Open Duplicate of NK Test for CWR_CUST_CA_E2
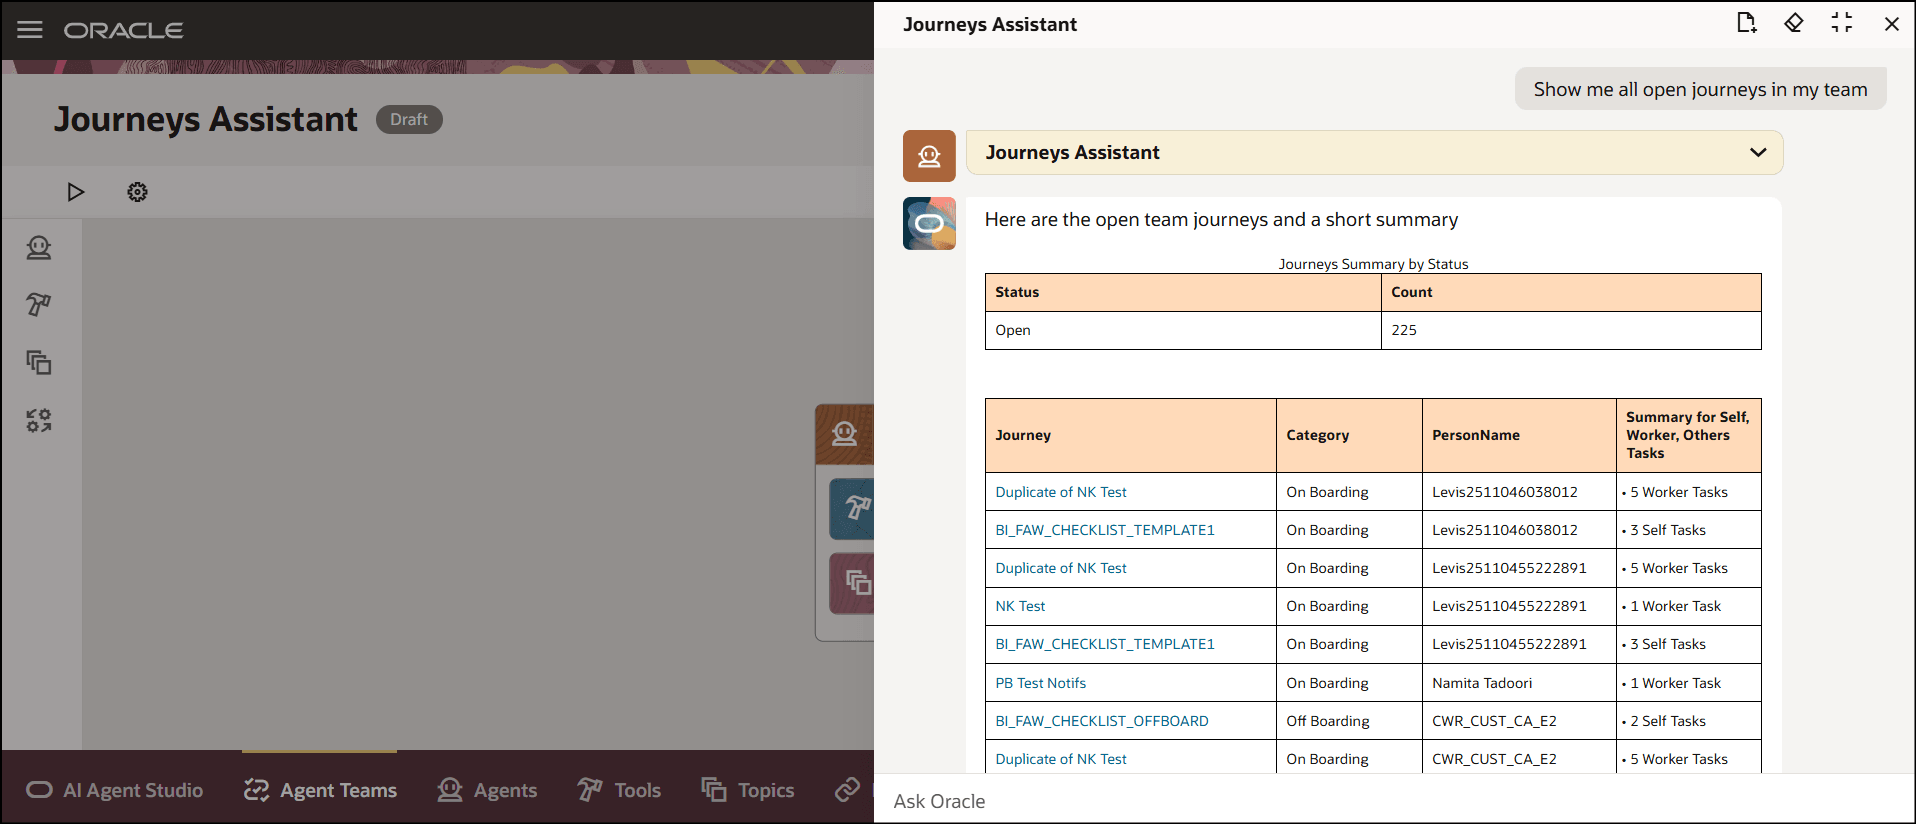This screenshot has height=824, width=1916. [1061, 759]
